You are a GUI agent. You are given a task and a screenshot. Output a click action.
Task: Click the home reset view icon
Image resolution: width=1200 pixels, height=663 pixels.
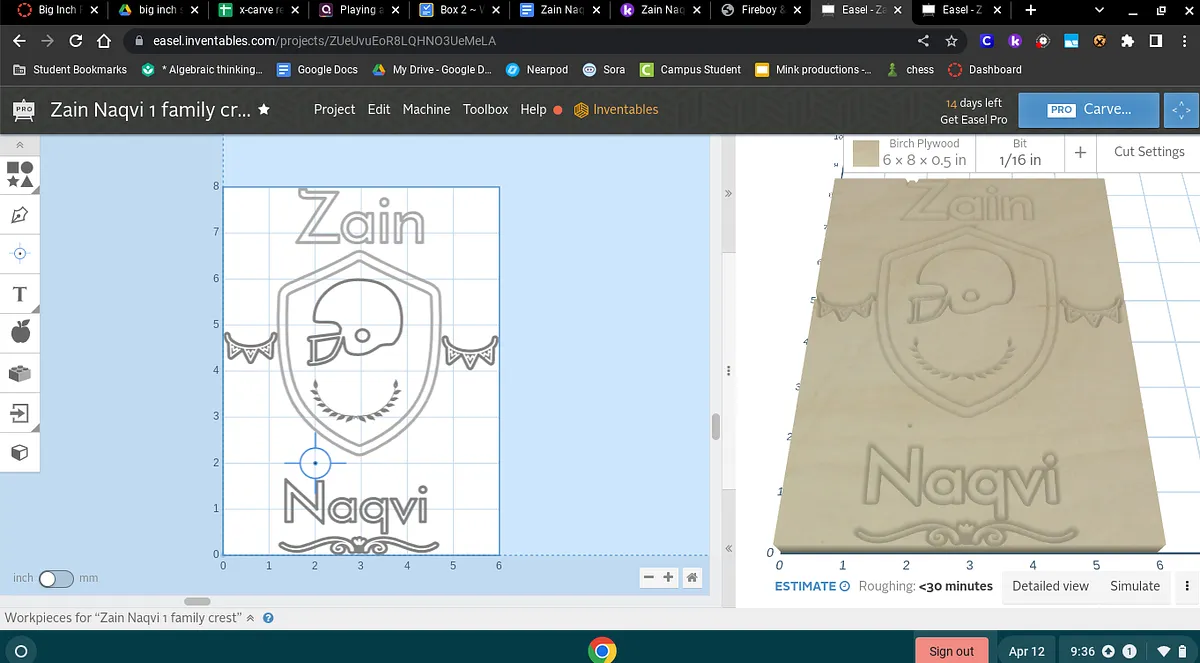(691, 577)
